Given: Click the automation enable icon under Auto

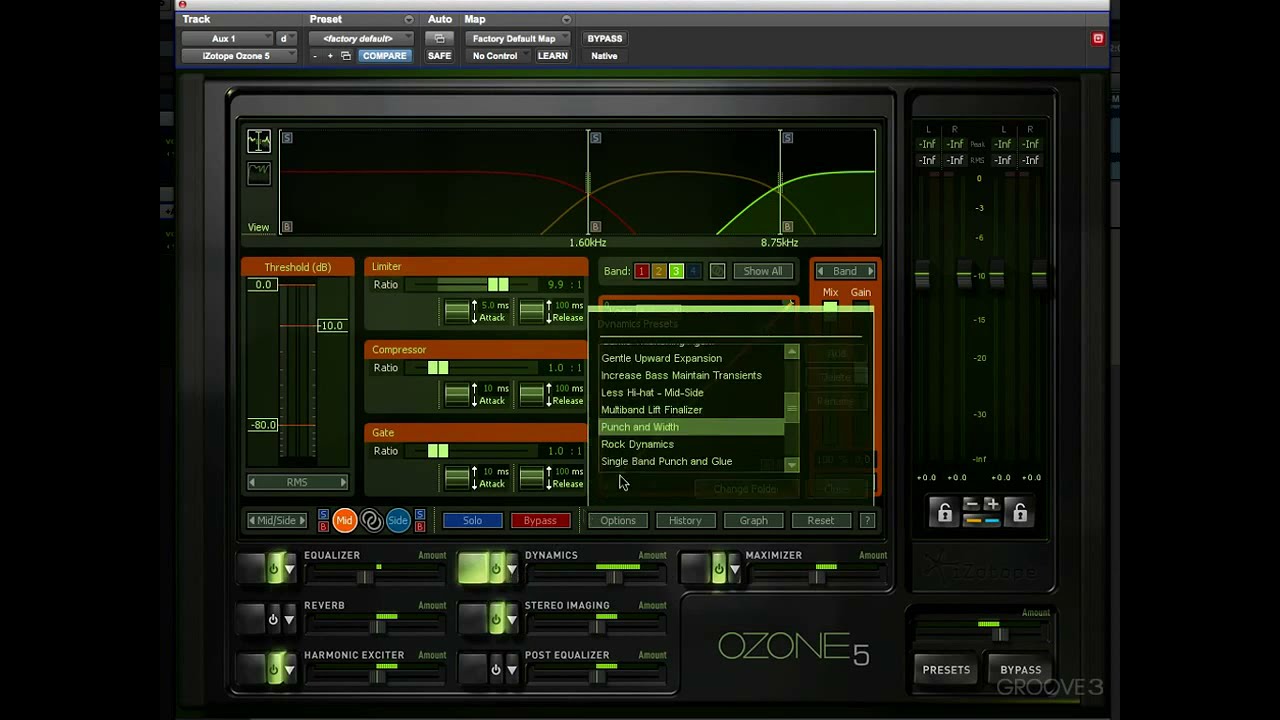Looking at the screenshot, I should [439, 39].
